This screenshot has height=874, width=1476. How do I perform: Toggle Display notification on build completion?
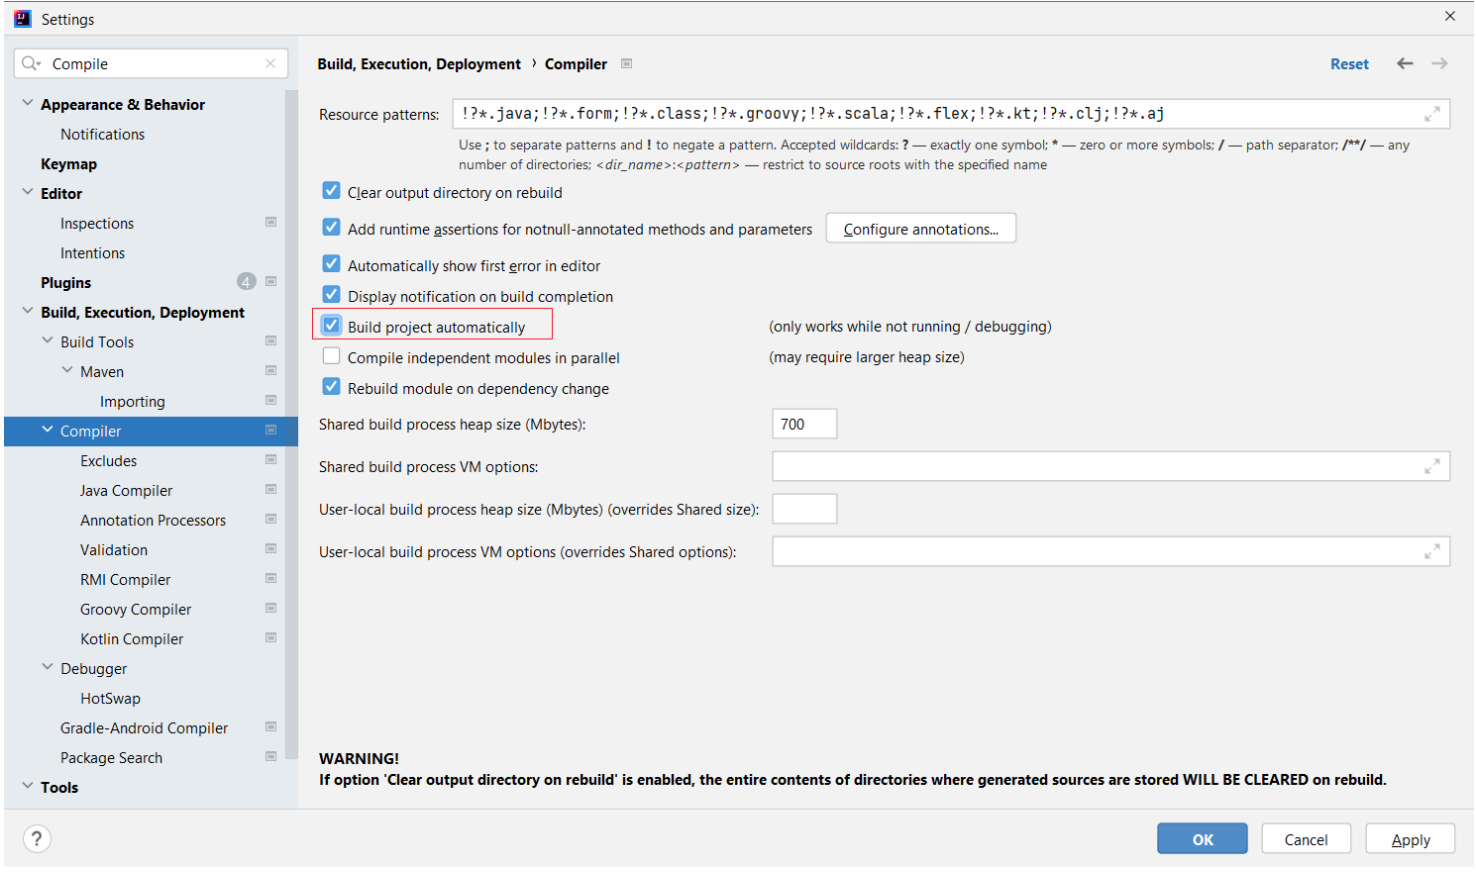click(x=331, y=295)
